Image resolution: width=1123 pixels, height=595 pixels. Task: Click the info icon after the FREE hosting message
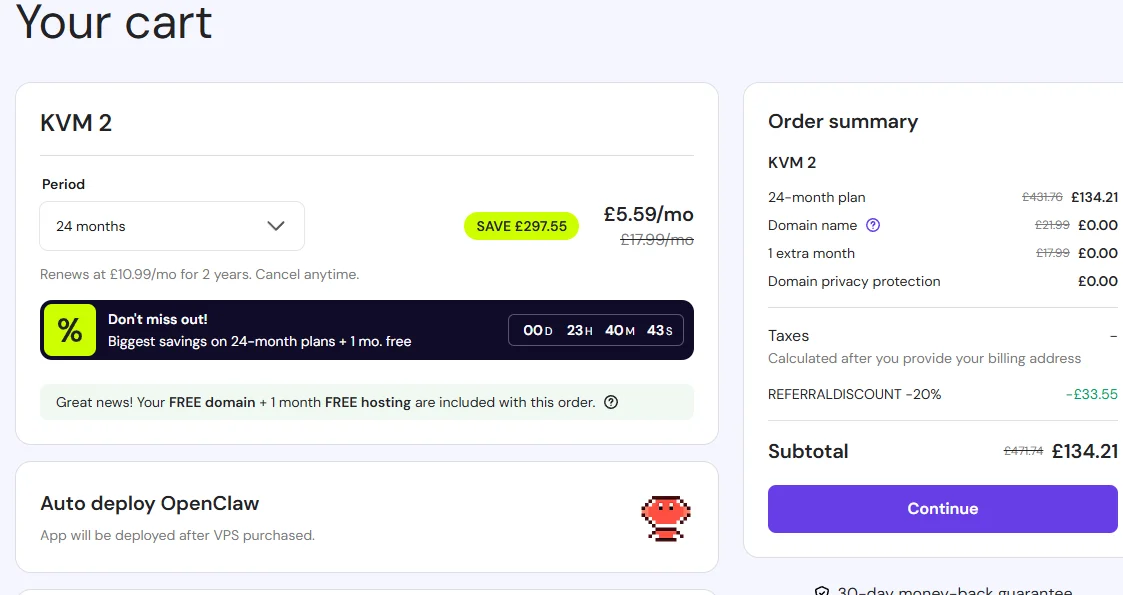[611, 401]
